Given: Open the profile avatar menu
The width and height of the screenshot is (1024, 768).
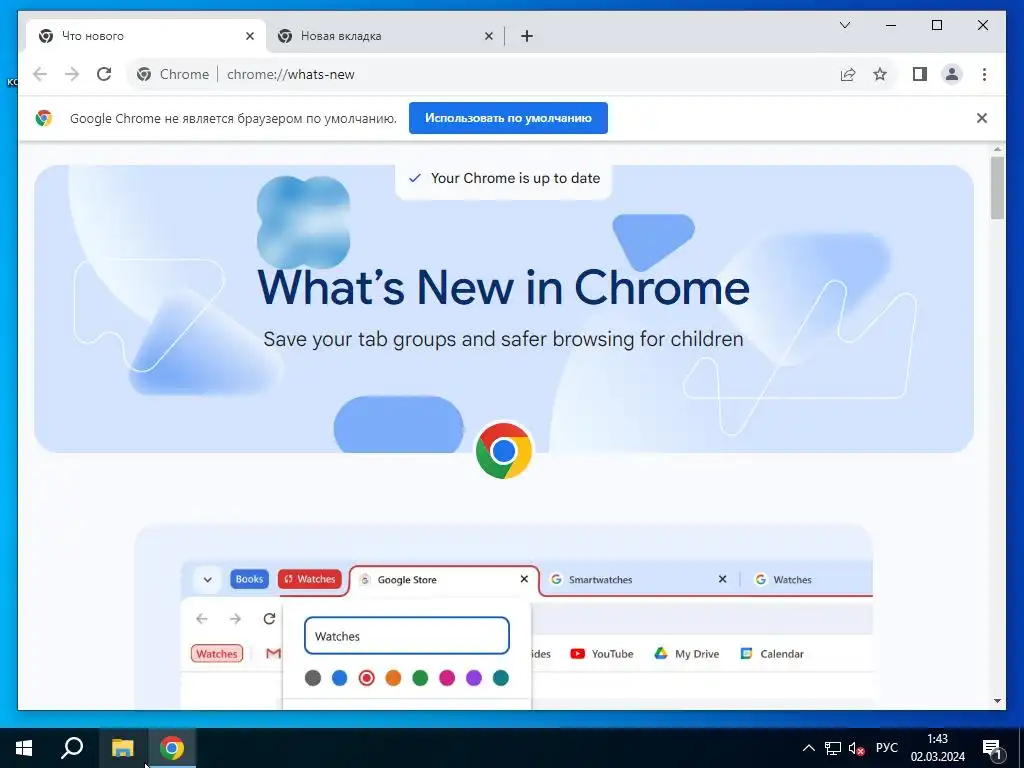Looking at the screenshot, I should coord(952,74).
